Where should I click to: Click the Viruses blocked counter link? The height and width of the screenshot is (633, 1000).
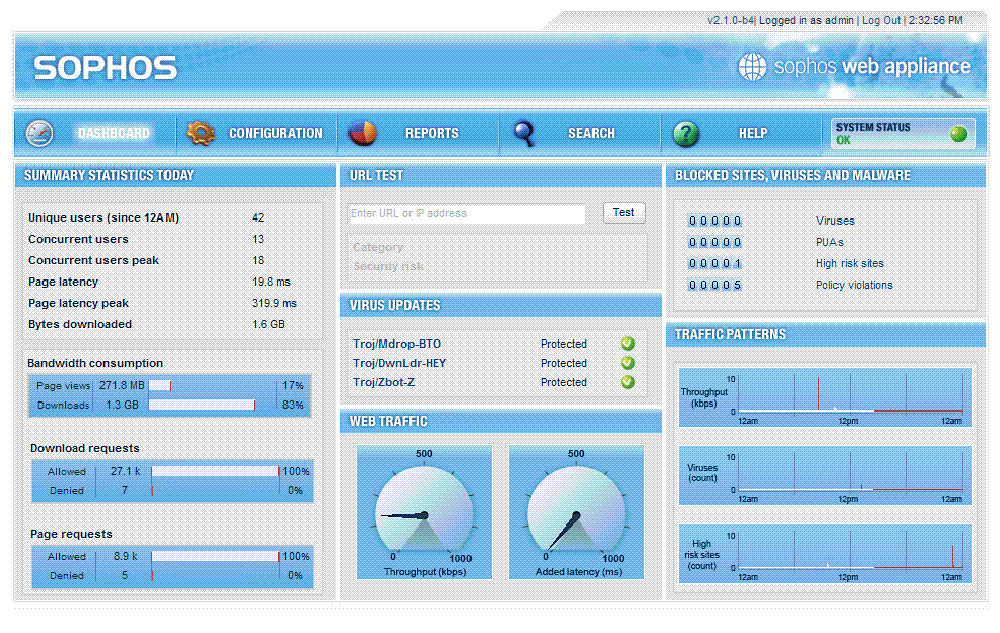tap(835, 221)
